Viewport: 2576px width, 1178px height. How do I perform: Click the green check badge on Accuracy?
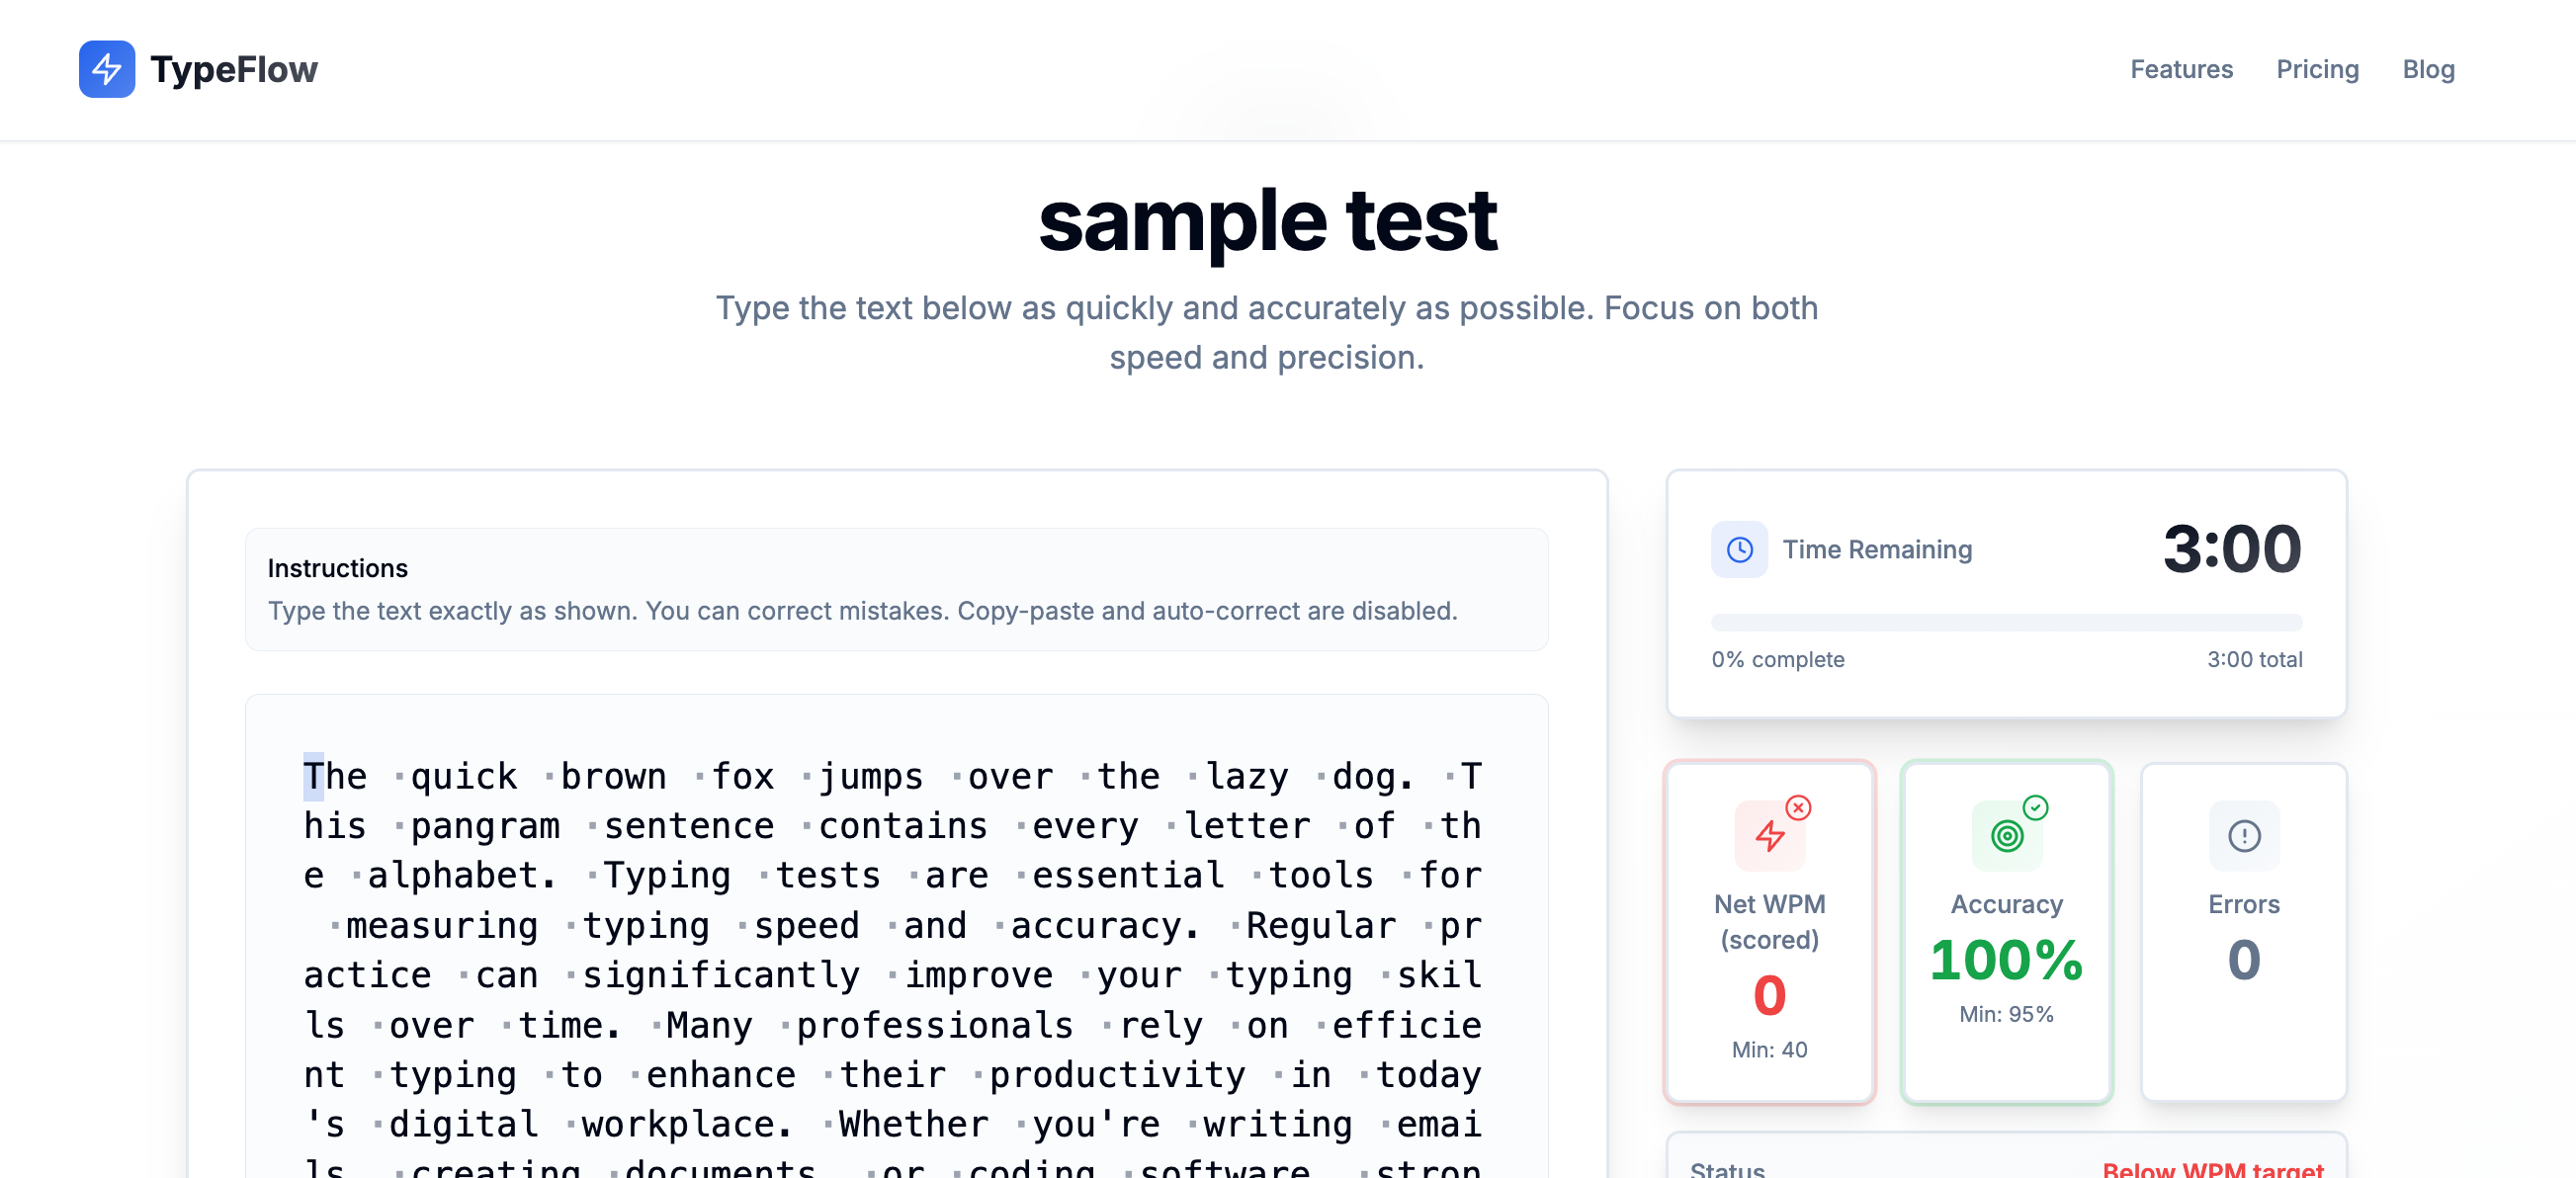pyautogui.click(x=2035, y=808)
